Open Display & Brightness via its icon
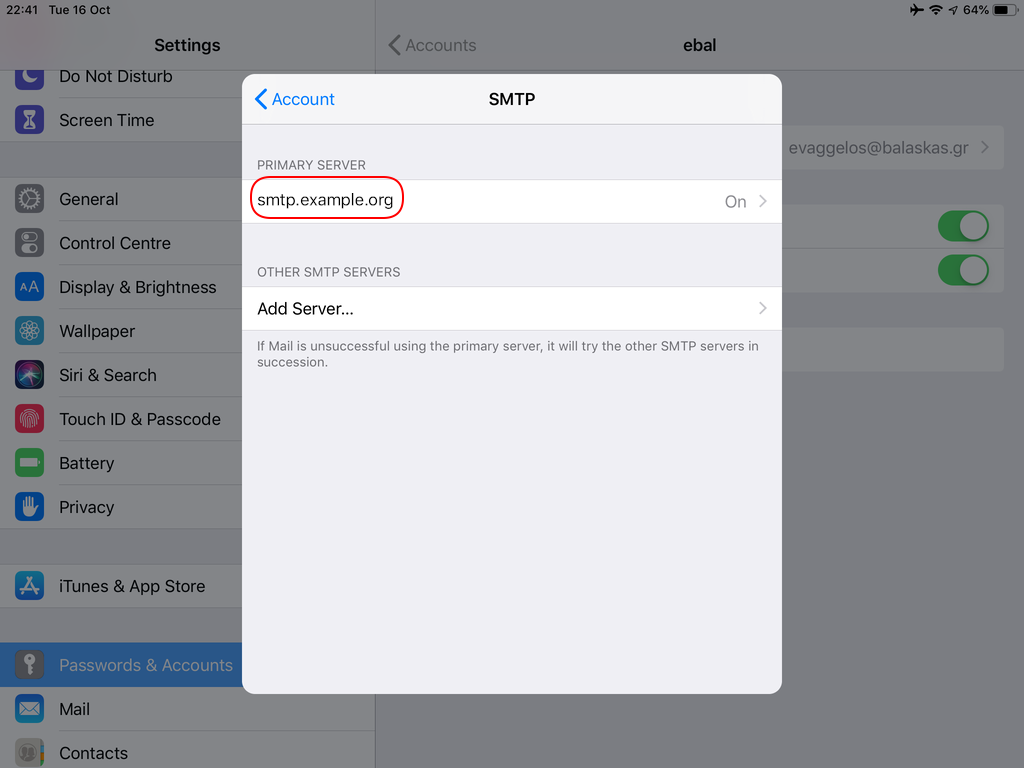The height and width of the screenshot is (768, 1024). (x=30, y=287)
